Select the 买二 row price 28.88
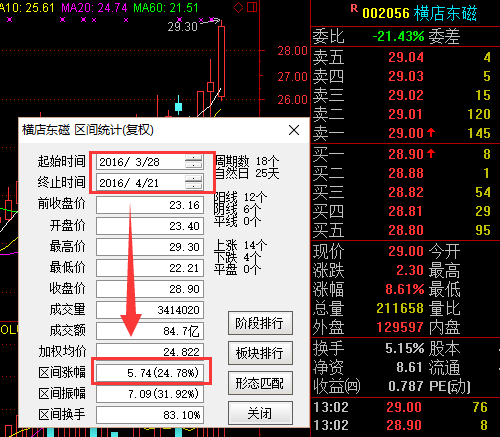 [x=406, y=173]
